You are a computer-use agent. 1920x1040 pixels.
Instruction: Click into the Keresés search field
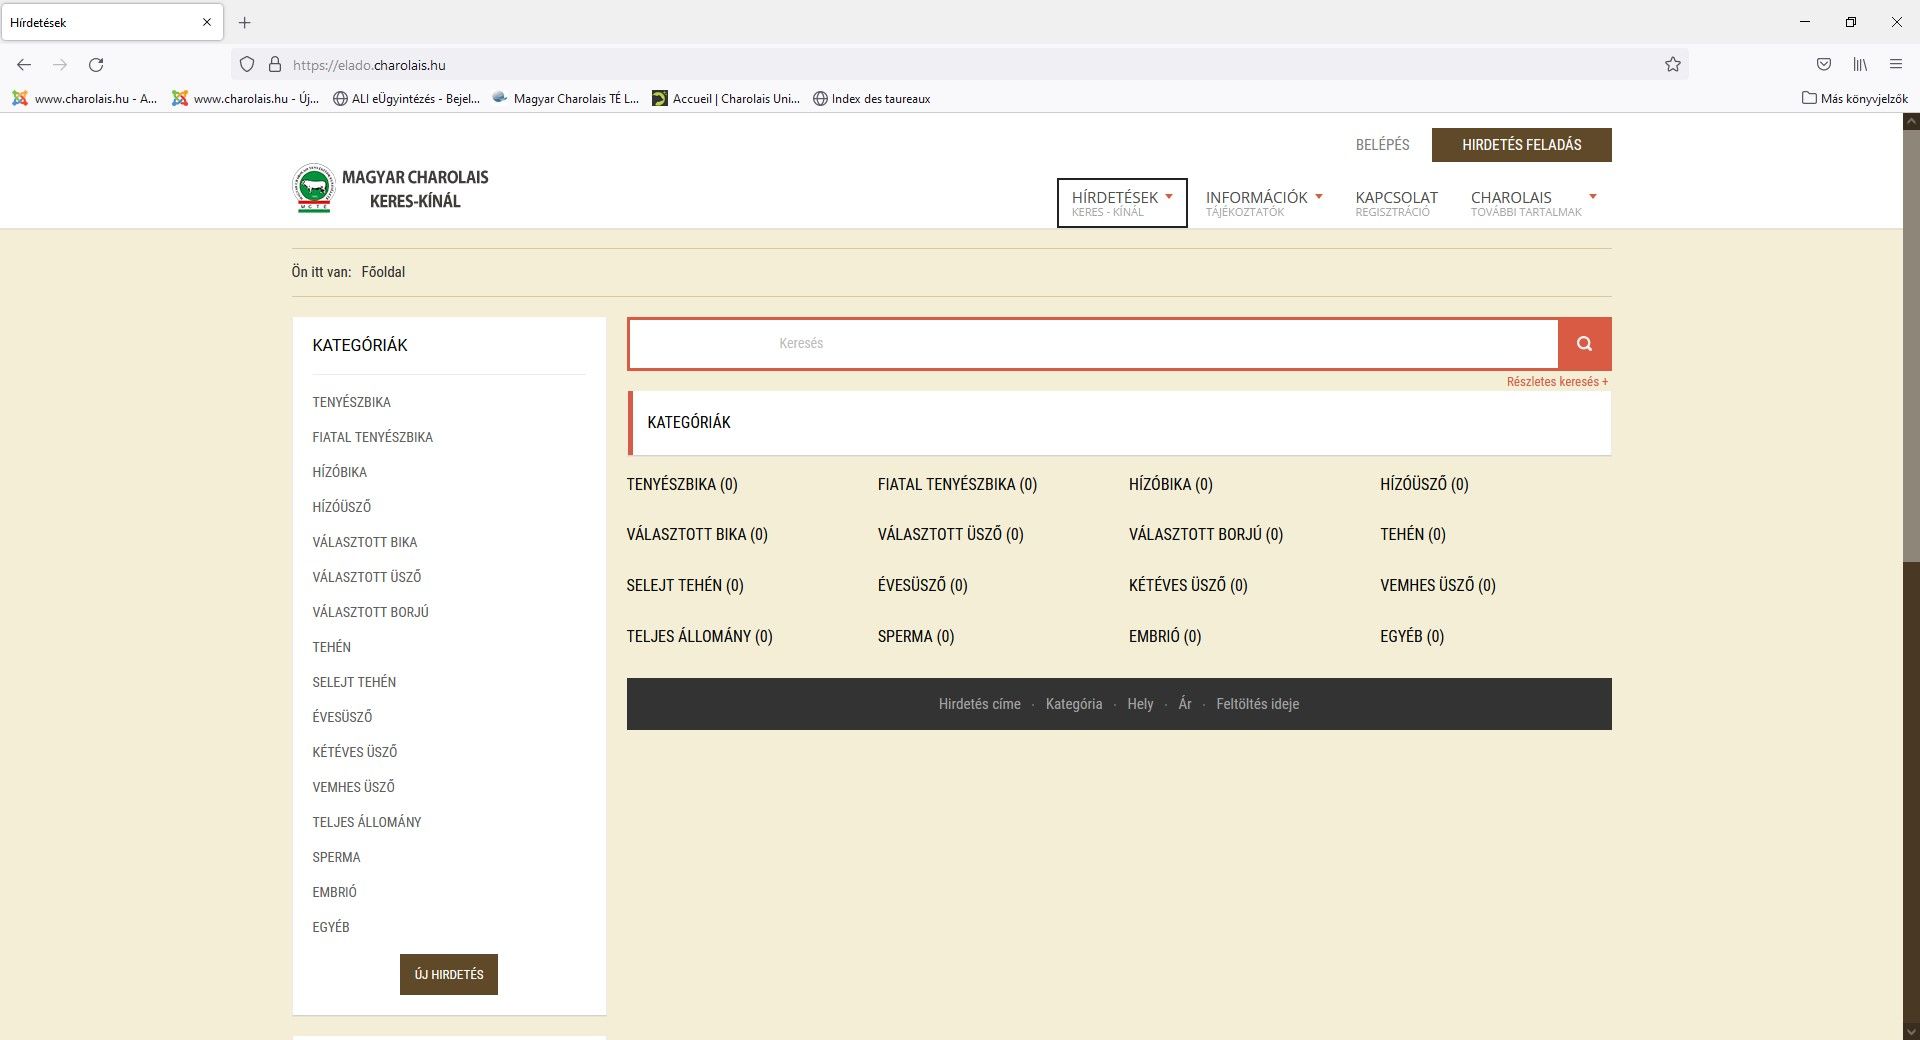click(x=1092, y=344)
